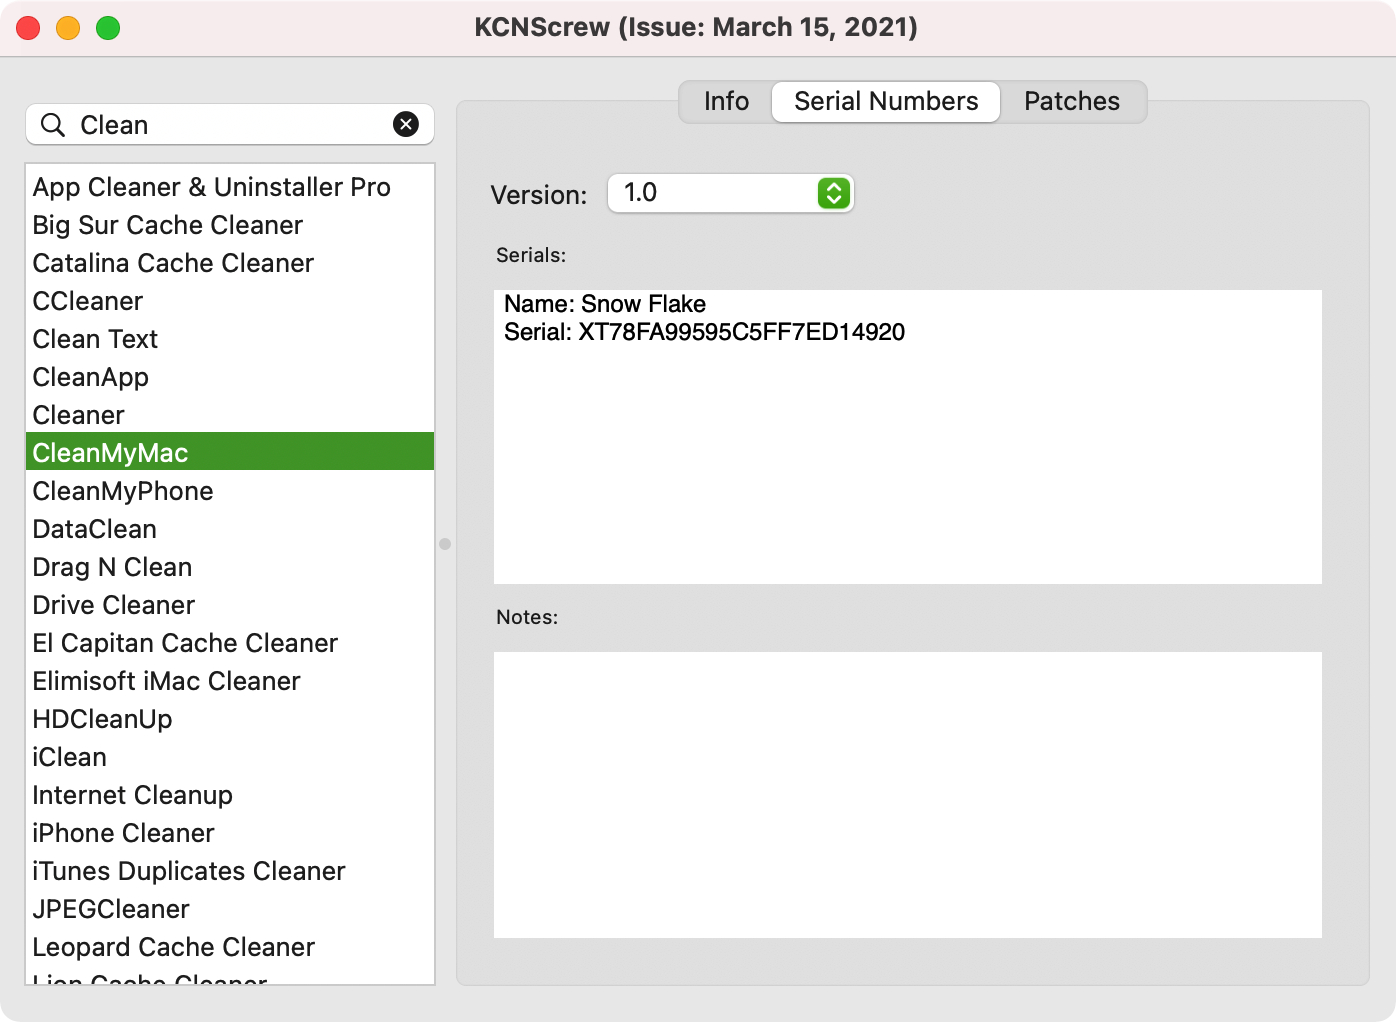Clear the search field with the X button
Screen dimensions: 1396x1022
coord(406,124)
